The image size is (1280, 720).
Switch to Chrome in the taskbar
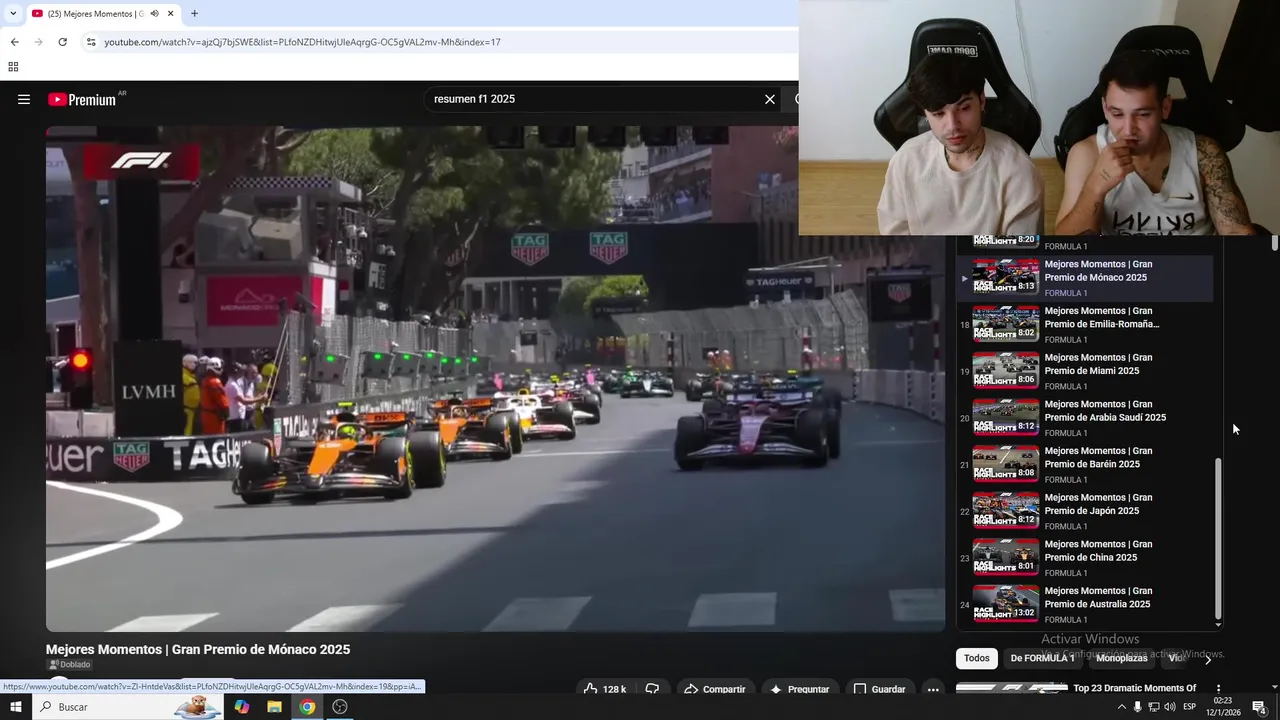[x=307, y=707]
